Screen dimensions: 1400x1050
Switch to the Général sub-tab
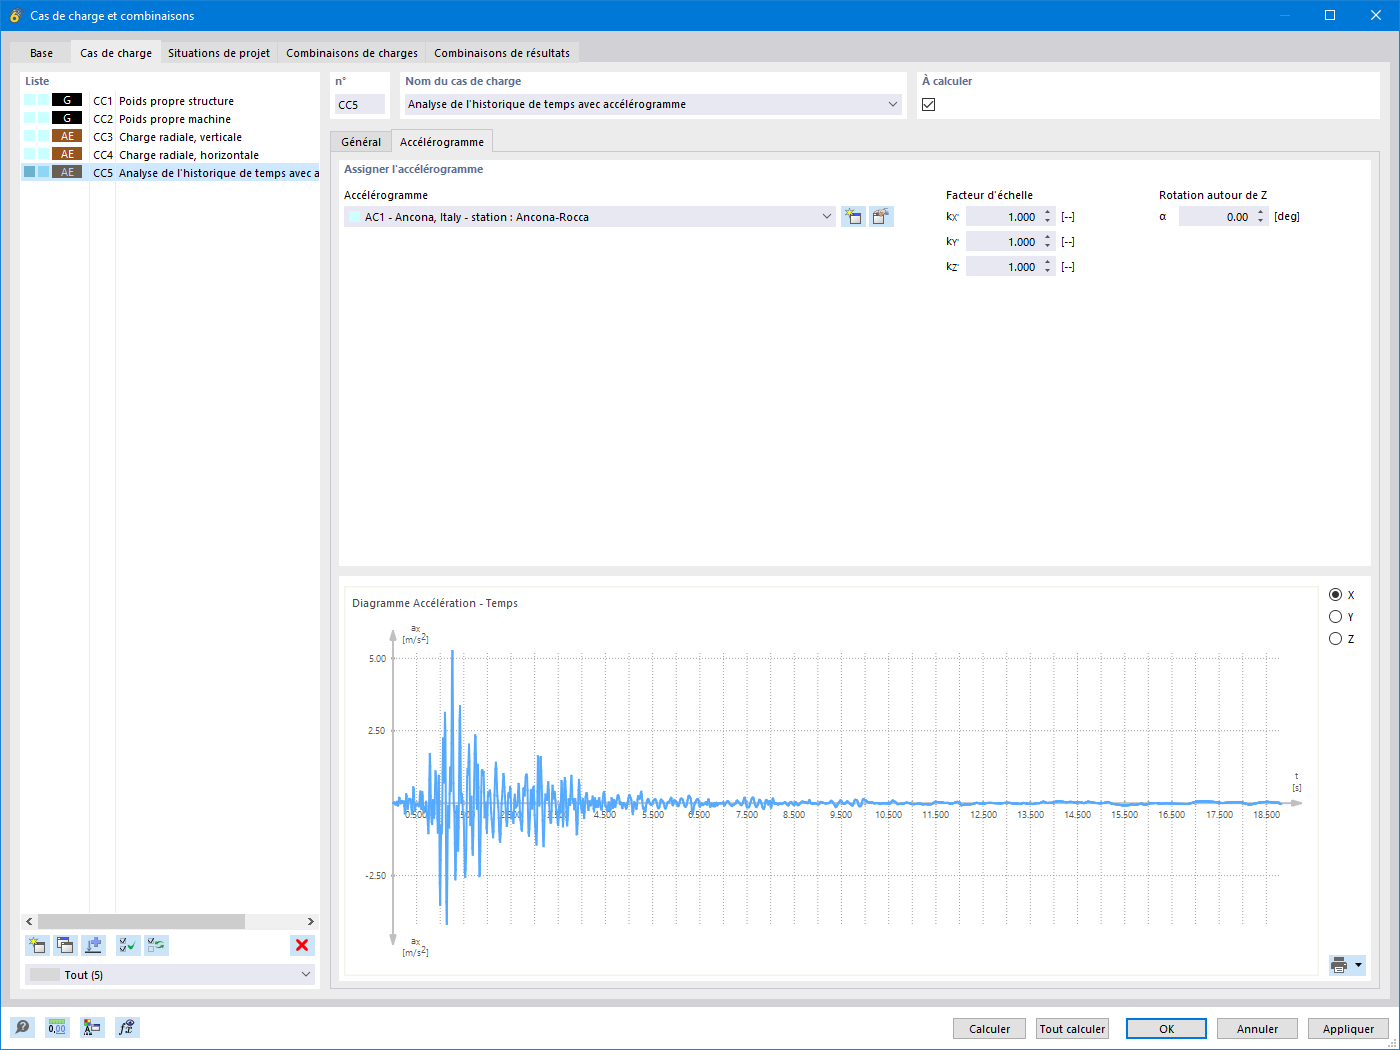(361, 142)
